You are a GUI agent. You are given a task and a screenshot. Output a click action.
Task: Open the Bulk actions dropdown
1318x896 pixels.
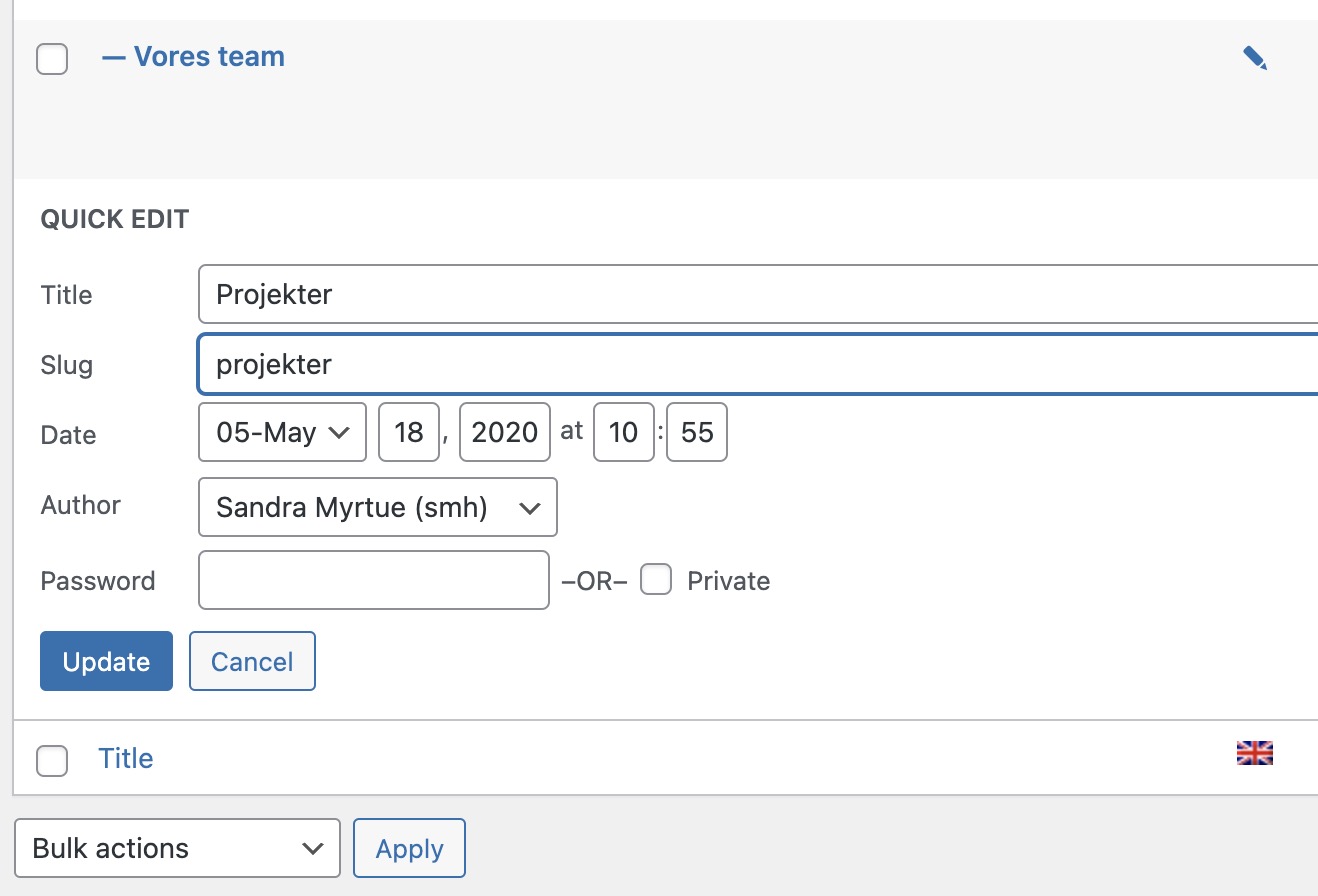tap(178, 848)
